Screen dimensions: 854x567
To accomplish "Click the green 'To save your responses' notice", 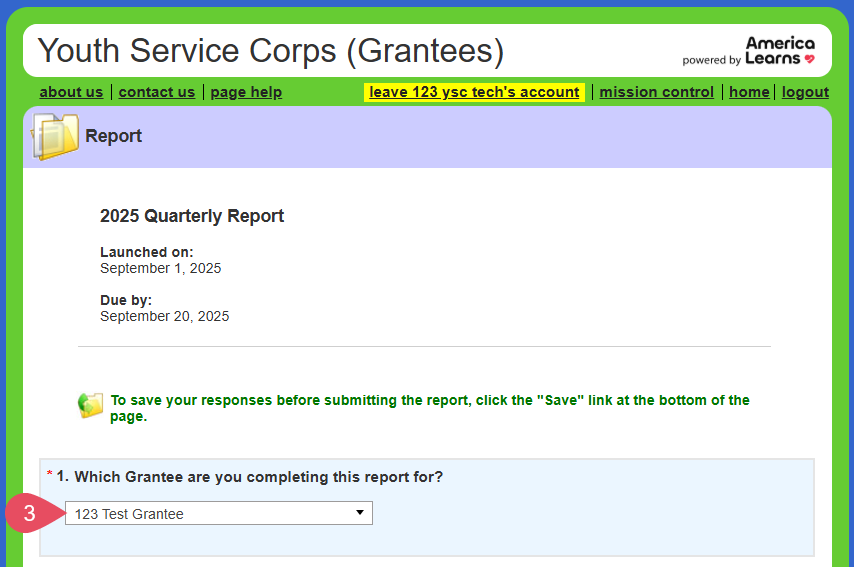I will click(x=430, y=408).
